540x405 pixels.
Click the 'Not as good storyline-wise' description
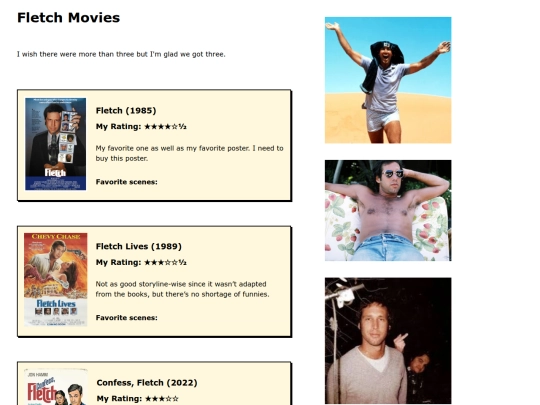[x=183, y=289]
